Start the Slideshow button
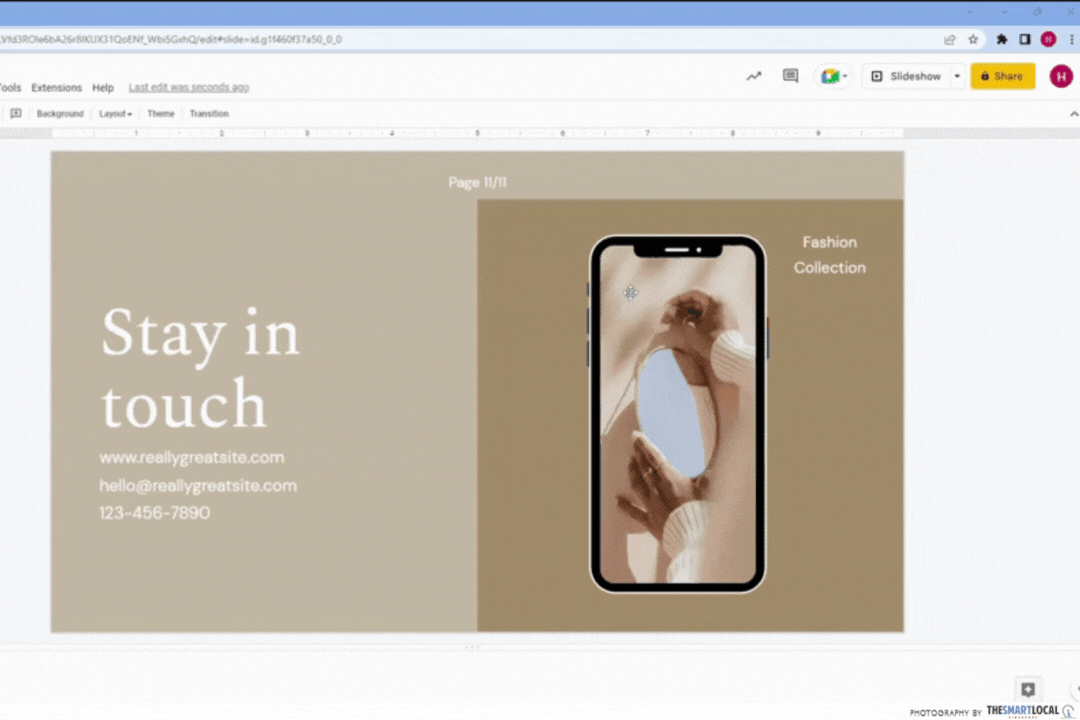The width and height of the screenshot is (1080, 720). [906, 76]
